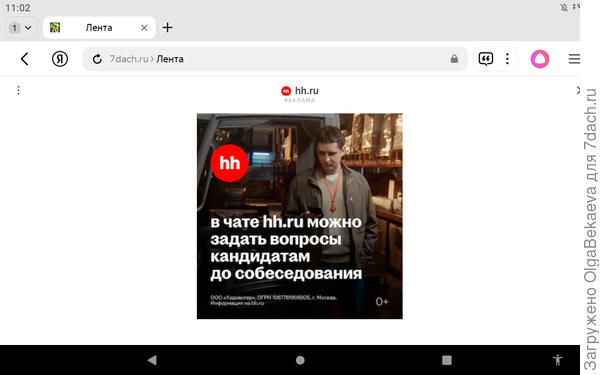
Task: Tap the 11:02 clock in status bar
Action: tap(18, 8)
